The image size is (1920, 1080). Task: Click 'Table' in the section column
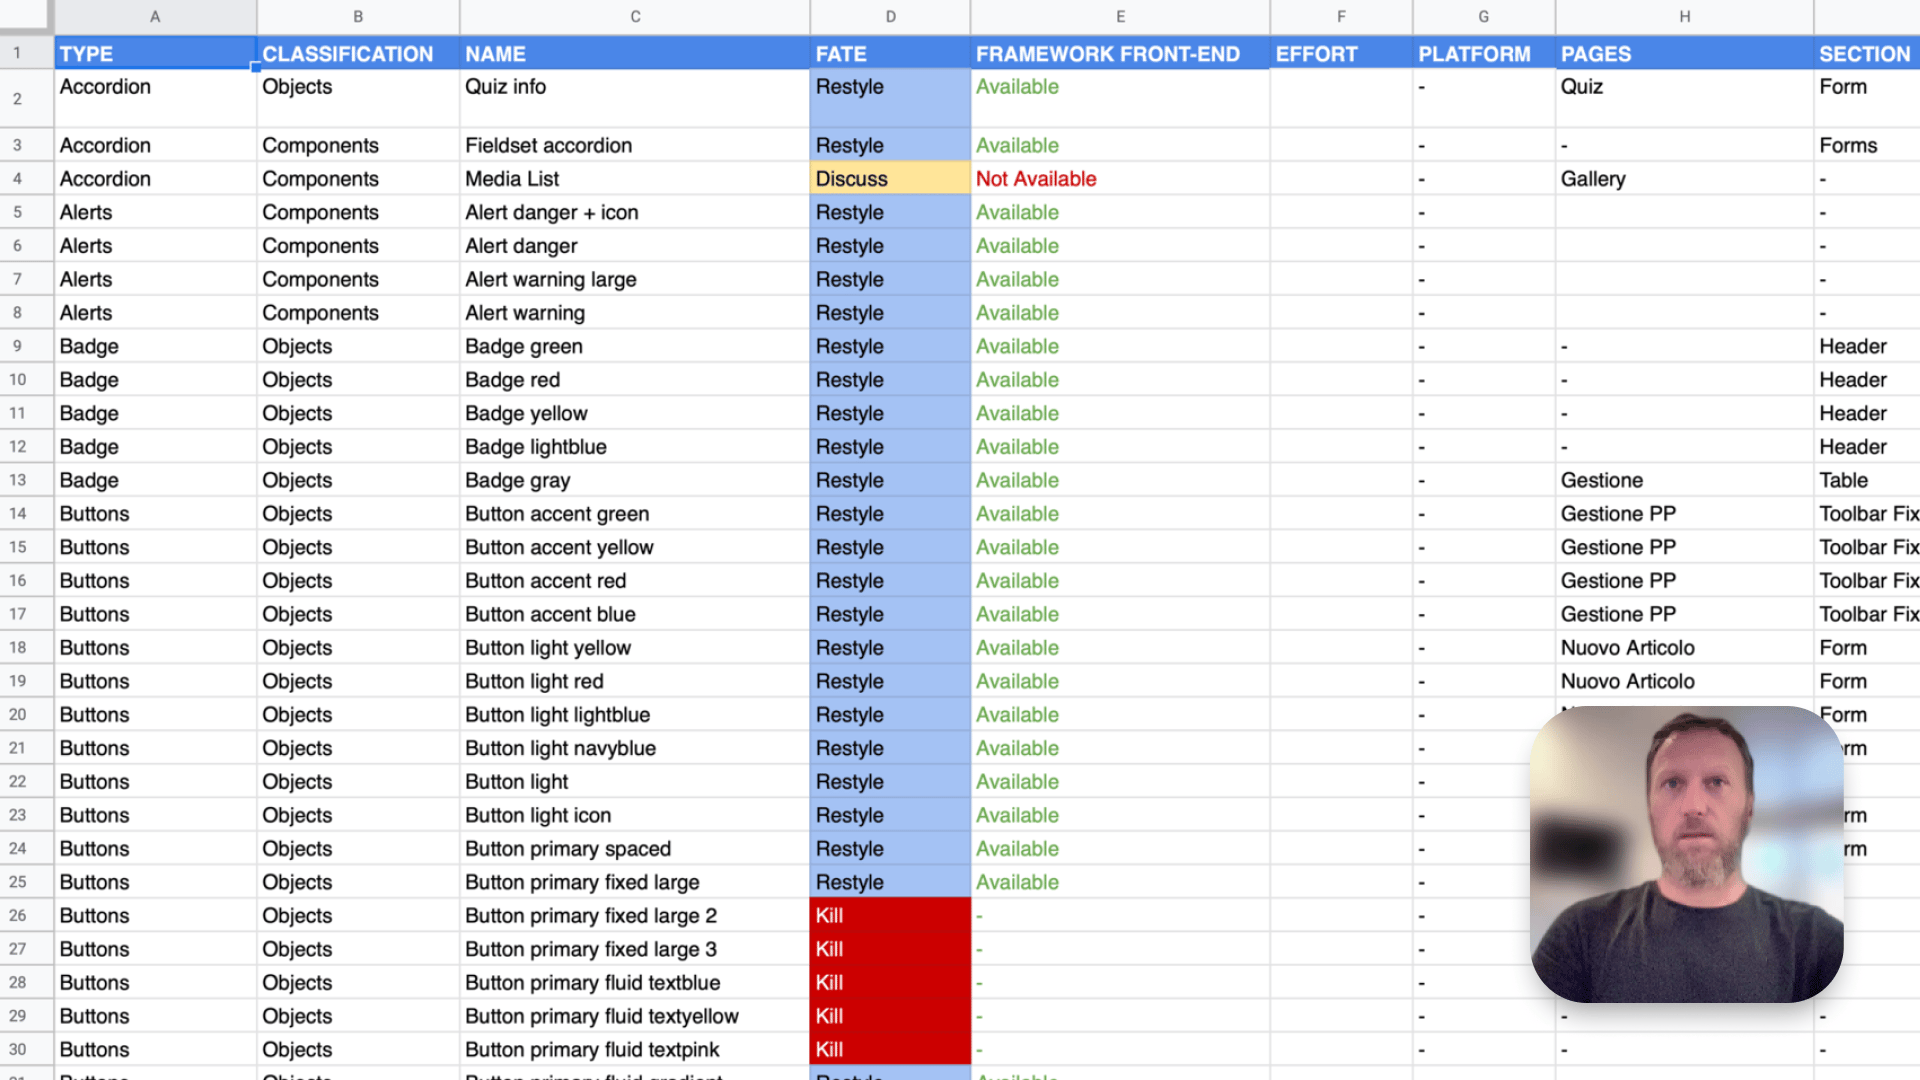[1843, 481]
